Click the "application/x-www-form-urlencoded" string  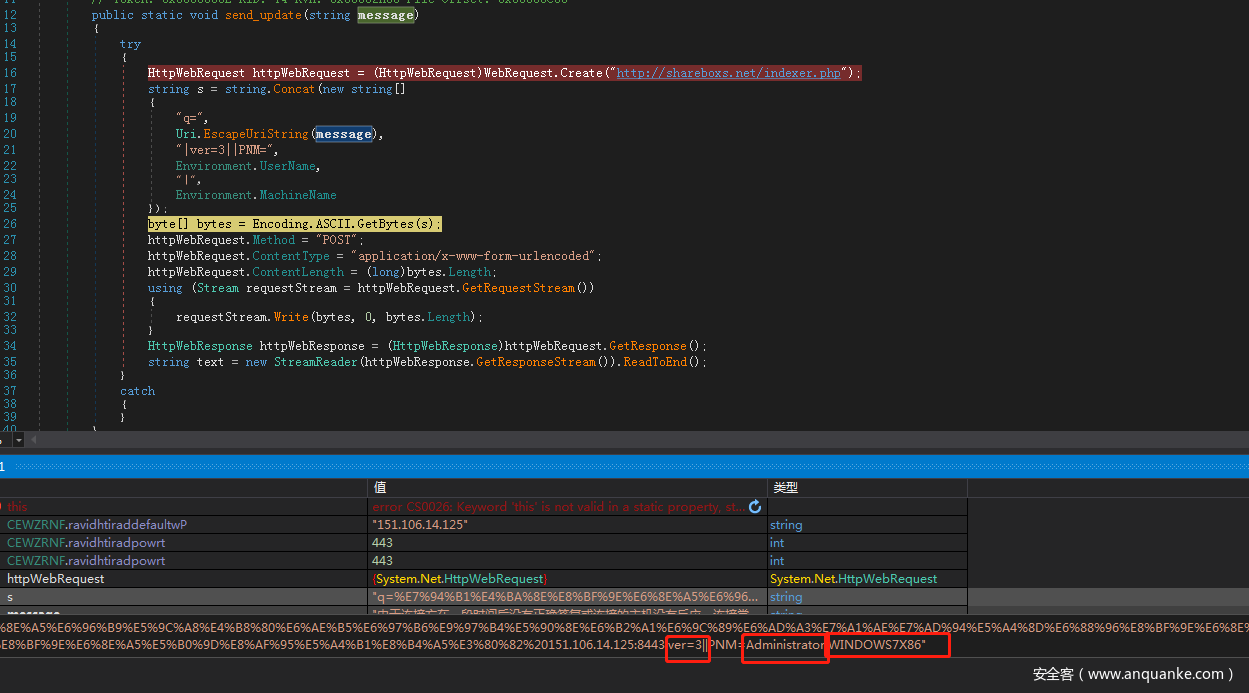coord(474,256)
